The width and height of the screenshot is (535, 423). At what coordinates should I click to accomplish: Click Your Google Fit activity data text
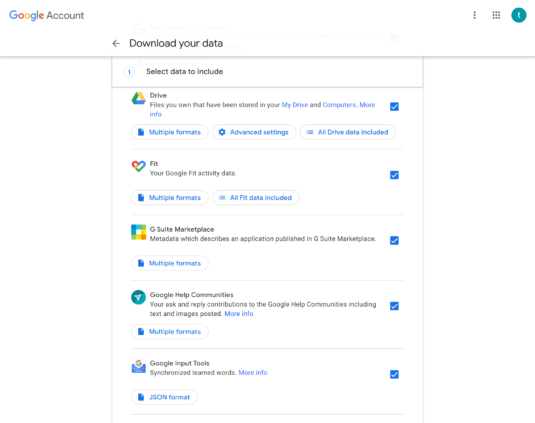pyautogui.click(x=193, y=173)
